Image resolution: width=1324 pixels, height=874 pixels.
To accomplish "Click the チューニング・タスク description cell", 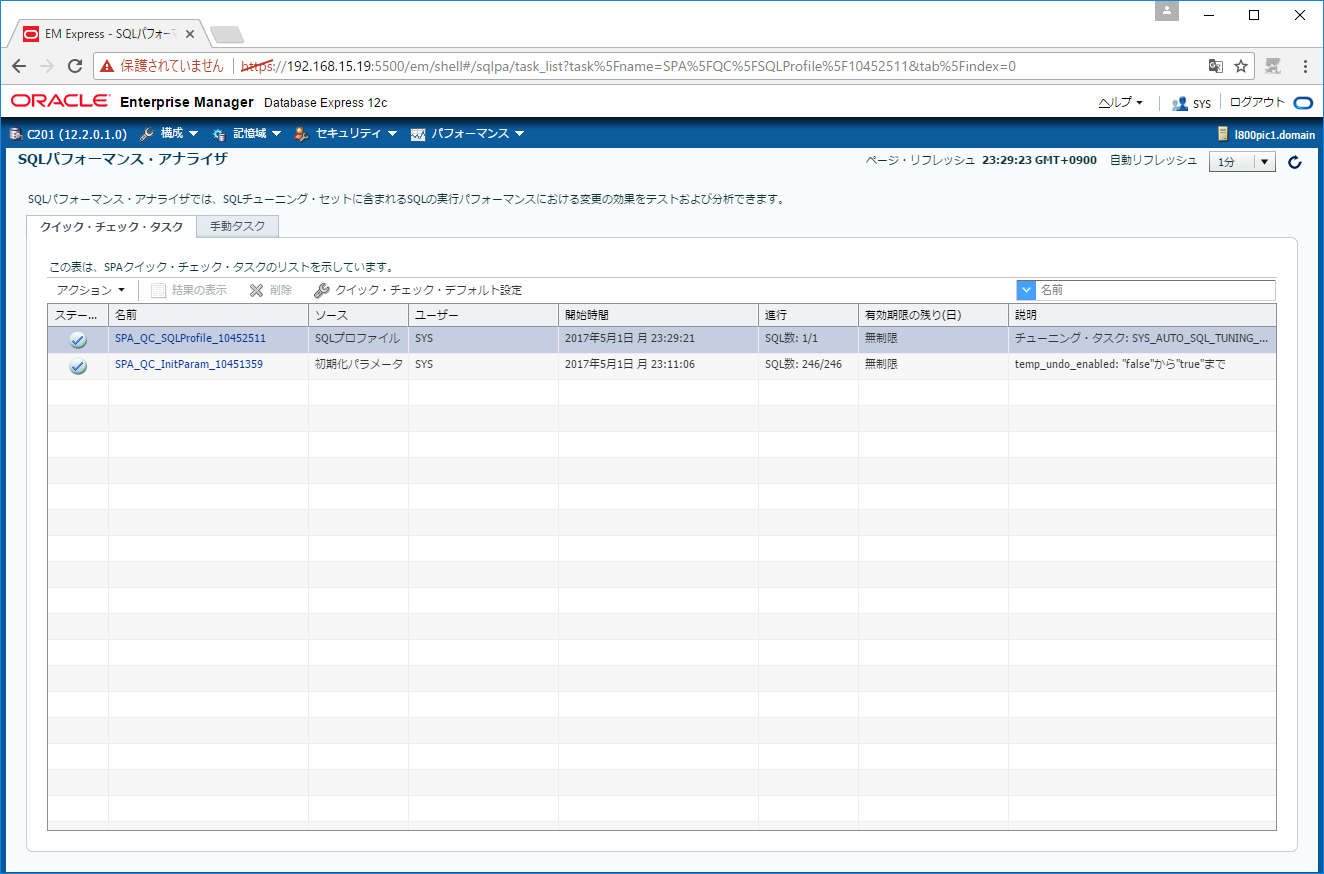I will click(1142, 339).
